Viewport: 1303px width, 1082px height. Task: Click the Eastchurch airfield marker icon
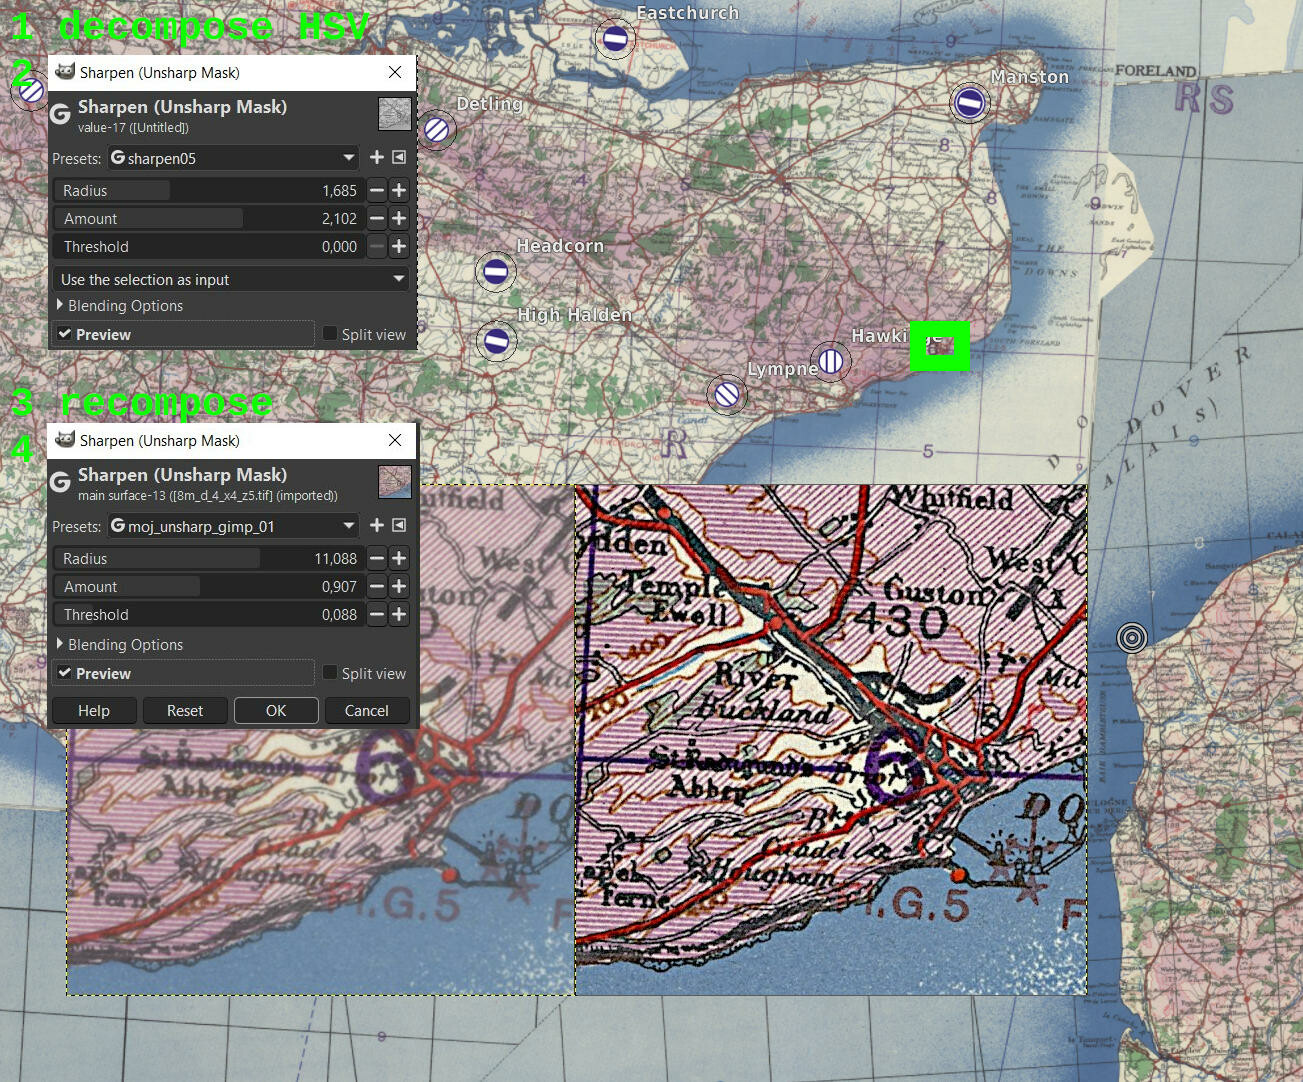point(615,39)
